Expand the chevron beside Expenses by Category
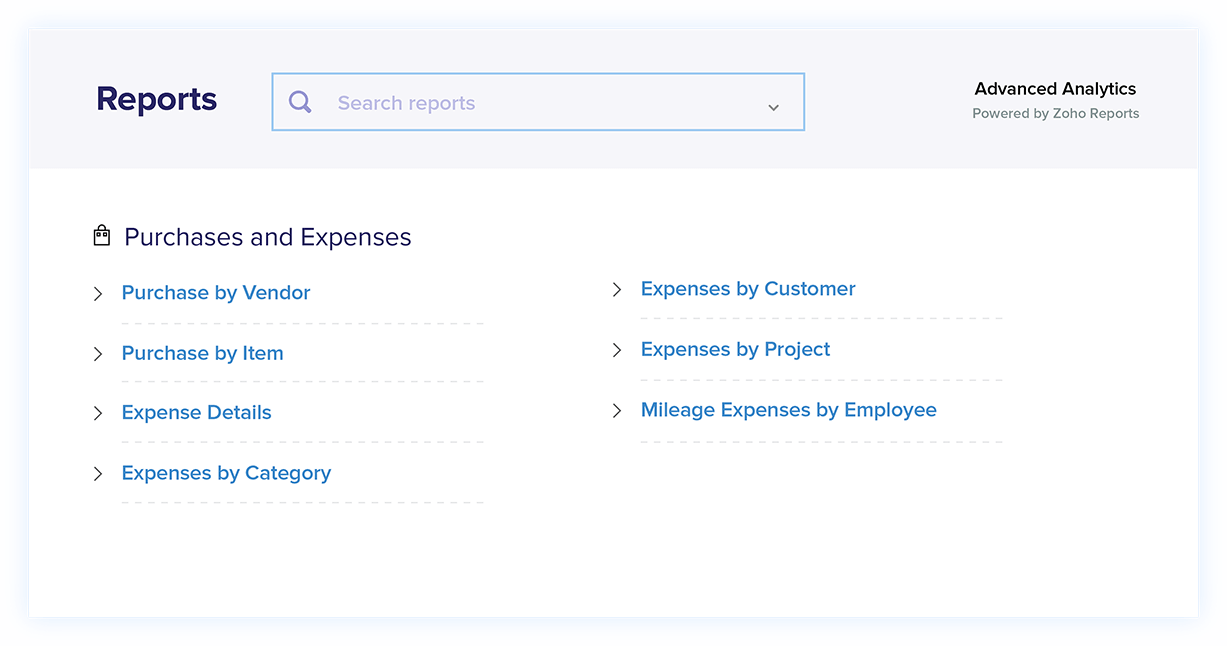 click(98, 474)
